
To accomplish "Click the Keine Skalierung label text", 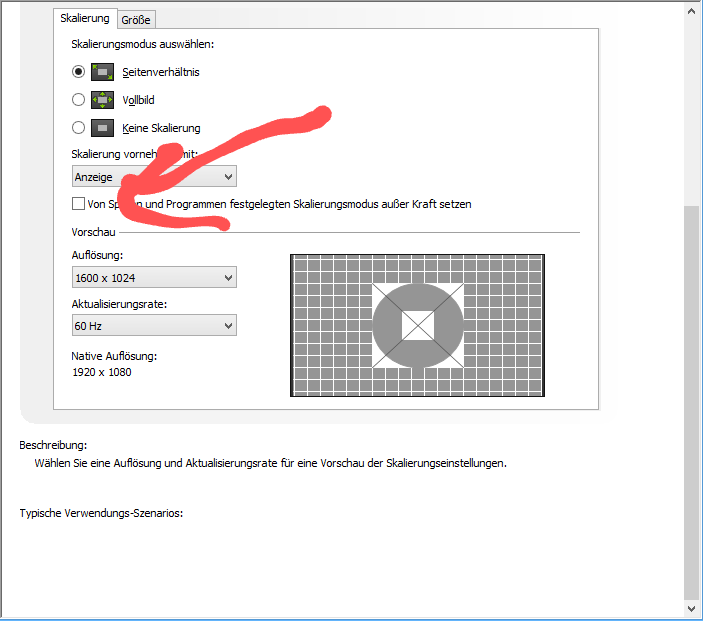I will click(x=161, y=128).
